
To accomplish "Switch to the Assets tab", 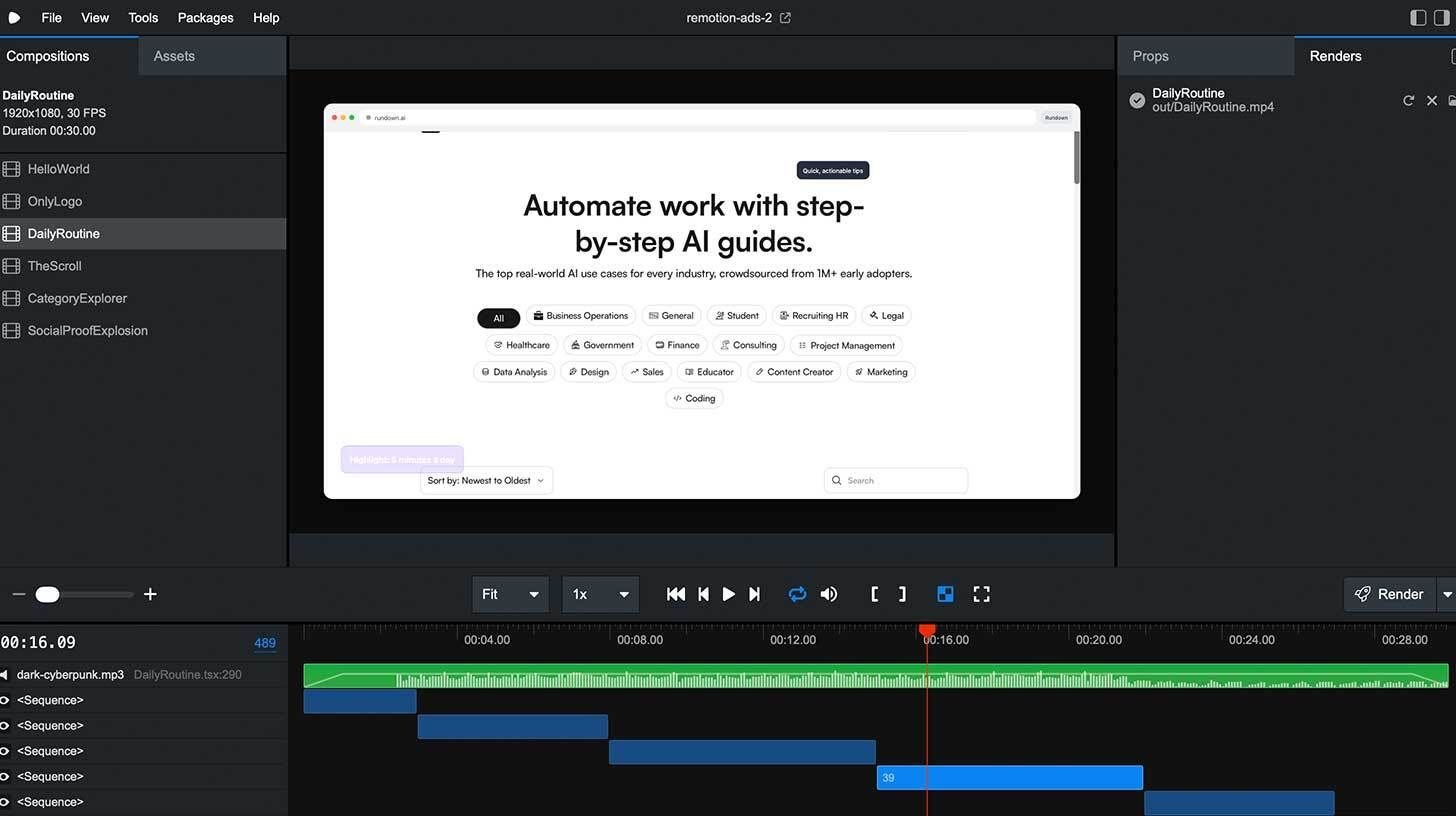I will [173, 56].
